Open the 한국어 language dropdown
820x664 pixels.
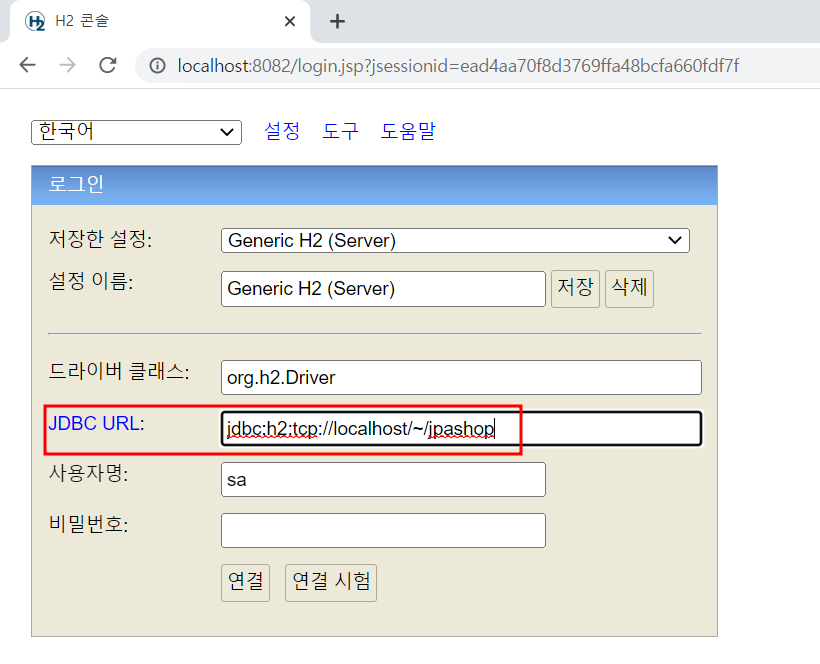click(136, 132)
